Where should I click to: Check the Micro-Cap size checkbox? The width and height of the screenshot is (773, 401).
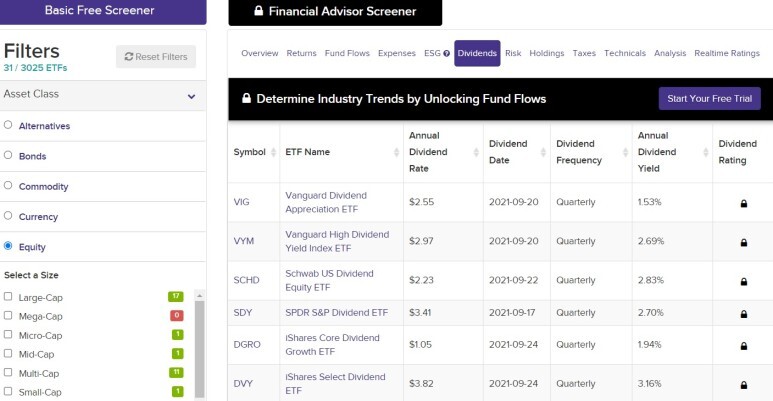(8, 334)
